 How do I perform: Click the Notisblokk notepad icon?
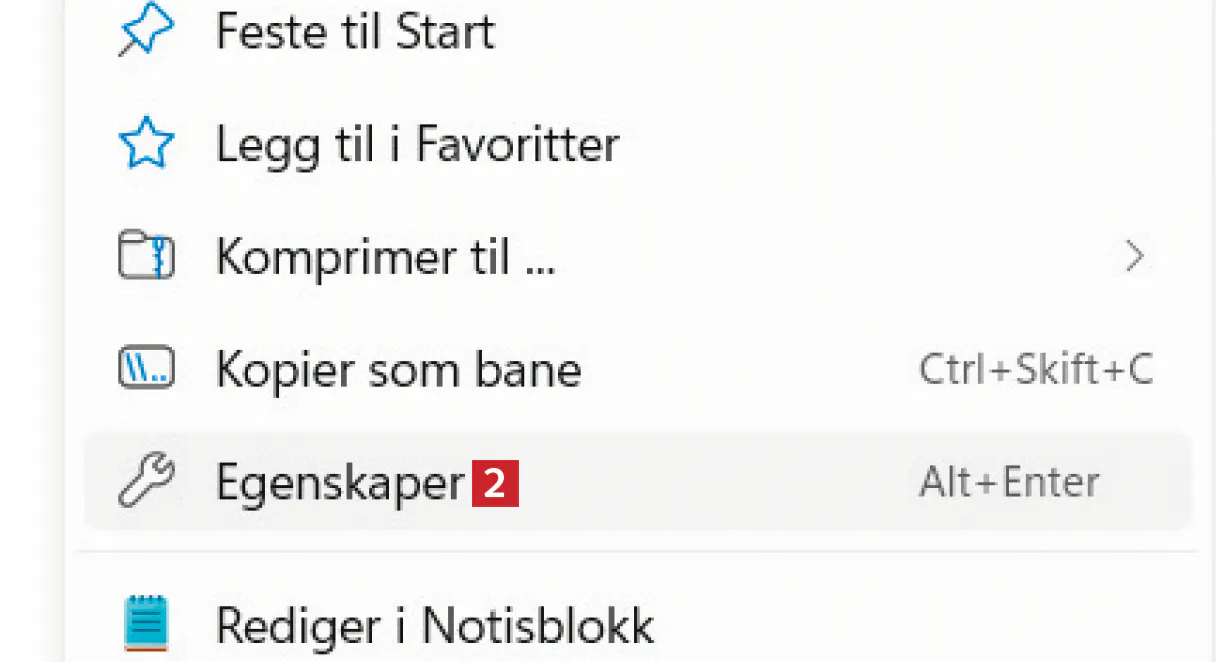pos(146,623)
